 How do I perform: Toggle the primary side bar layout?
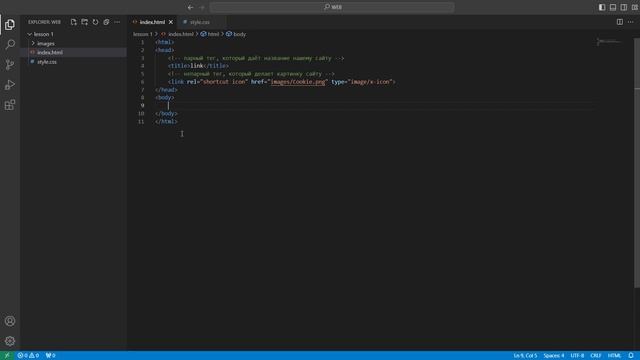(602, 7)
